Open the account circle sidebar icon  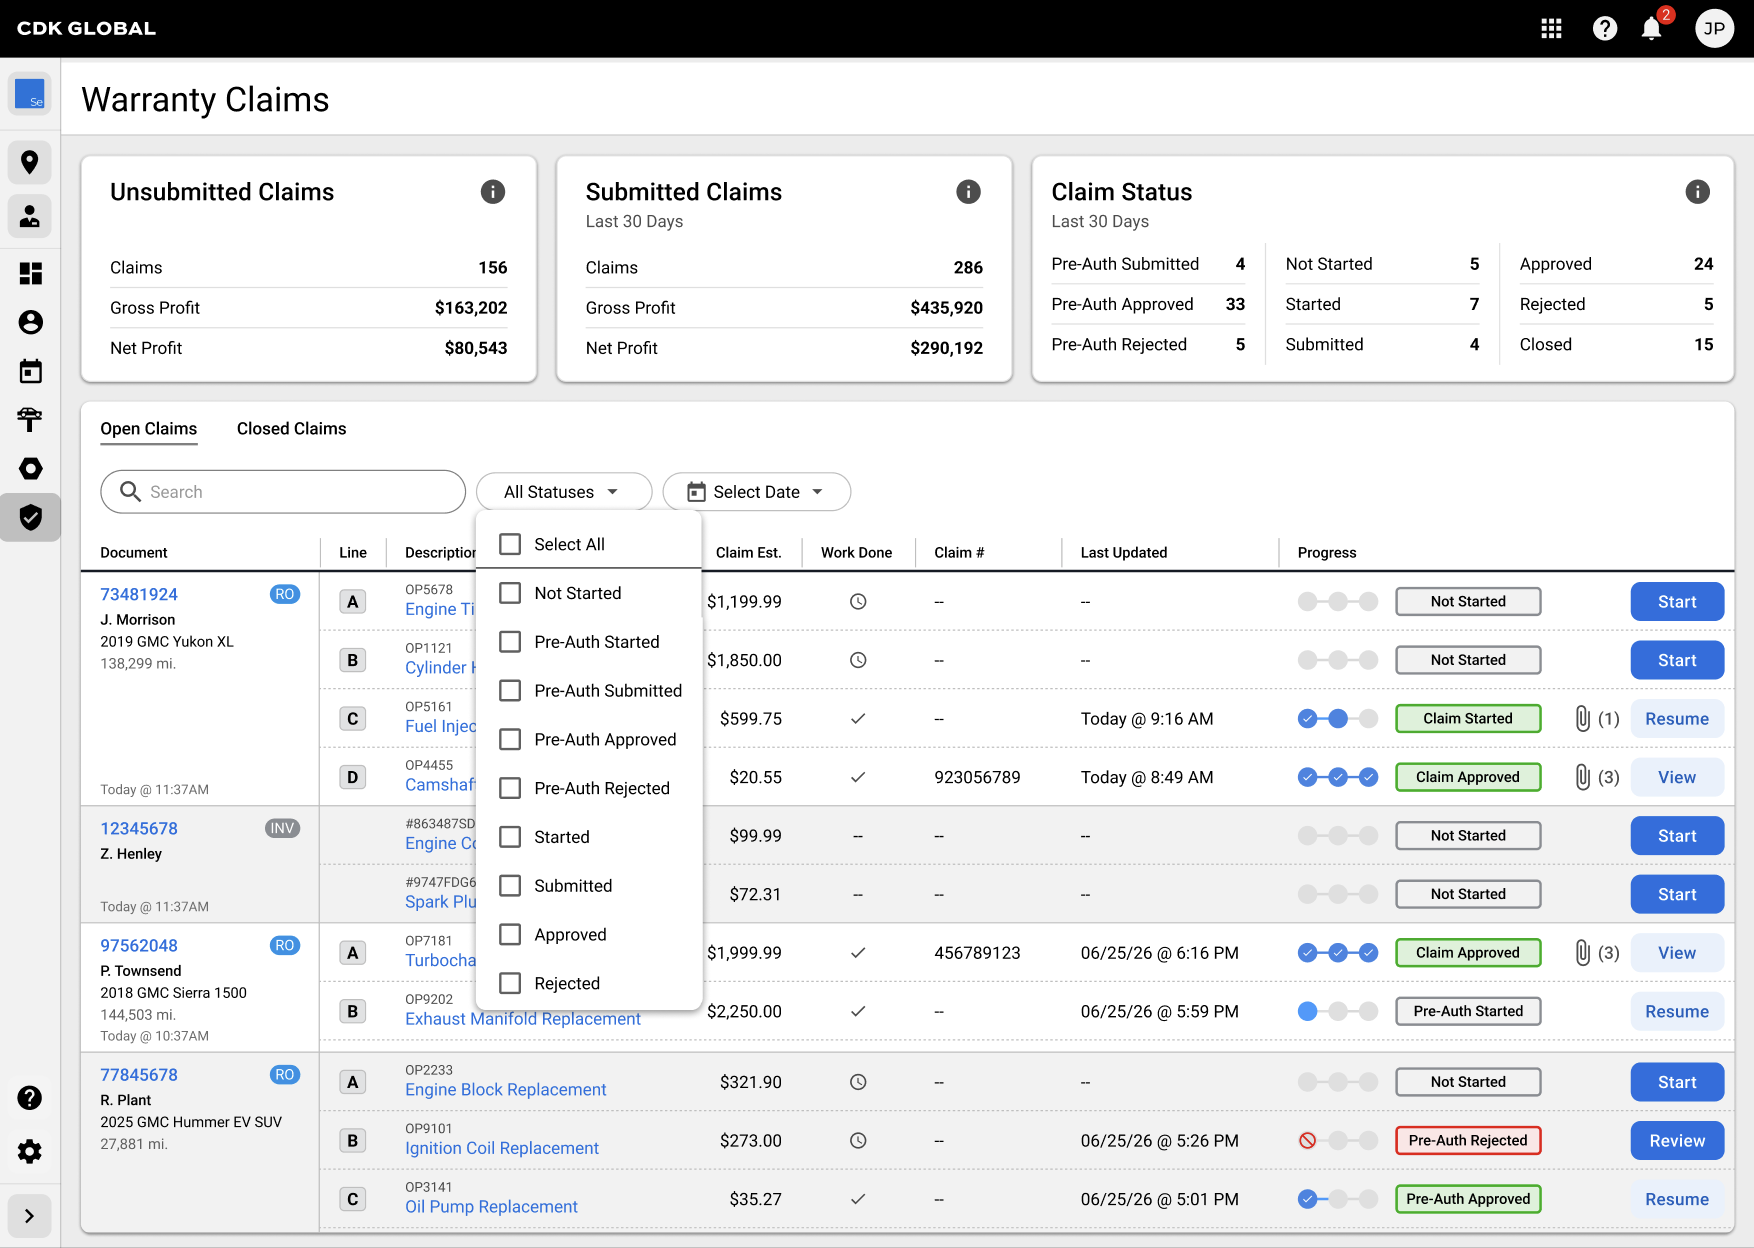(30, 322)
